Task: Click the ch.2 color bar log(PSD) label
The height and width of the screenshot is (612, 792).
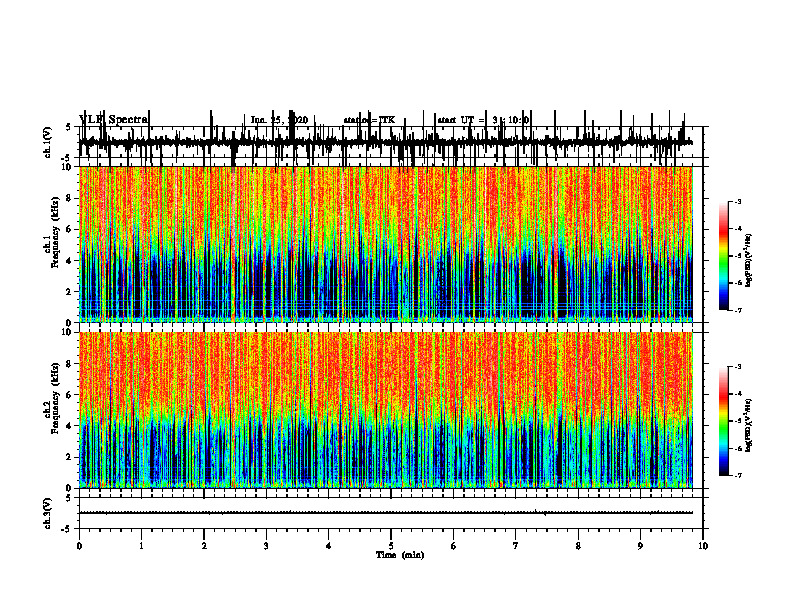Action: 749,425
